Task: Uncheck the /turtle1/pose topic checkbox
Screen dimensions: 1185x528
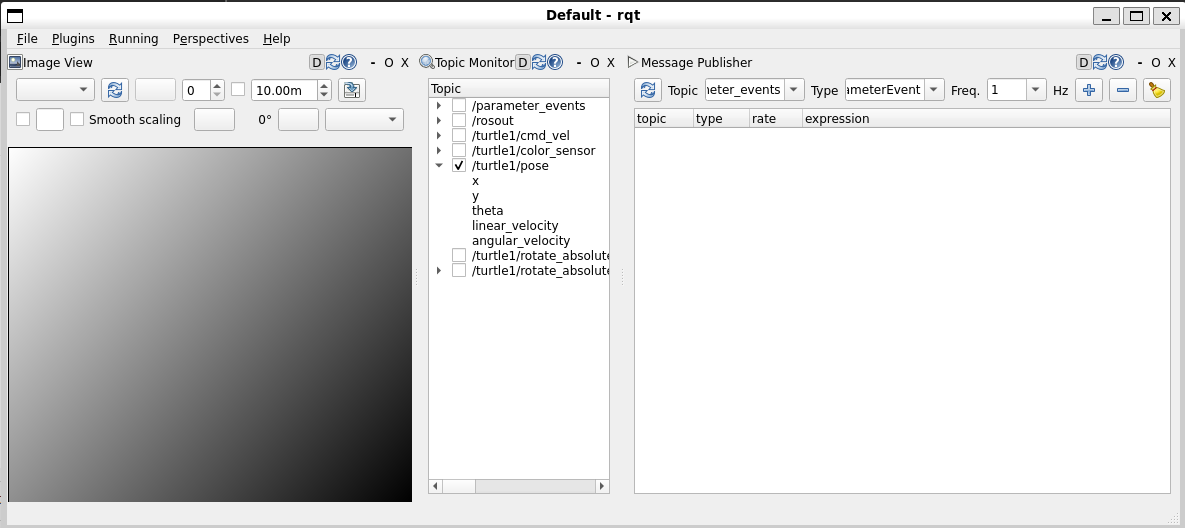Action: click(x=459, y=165)
